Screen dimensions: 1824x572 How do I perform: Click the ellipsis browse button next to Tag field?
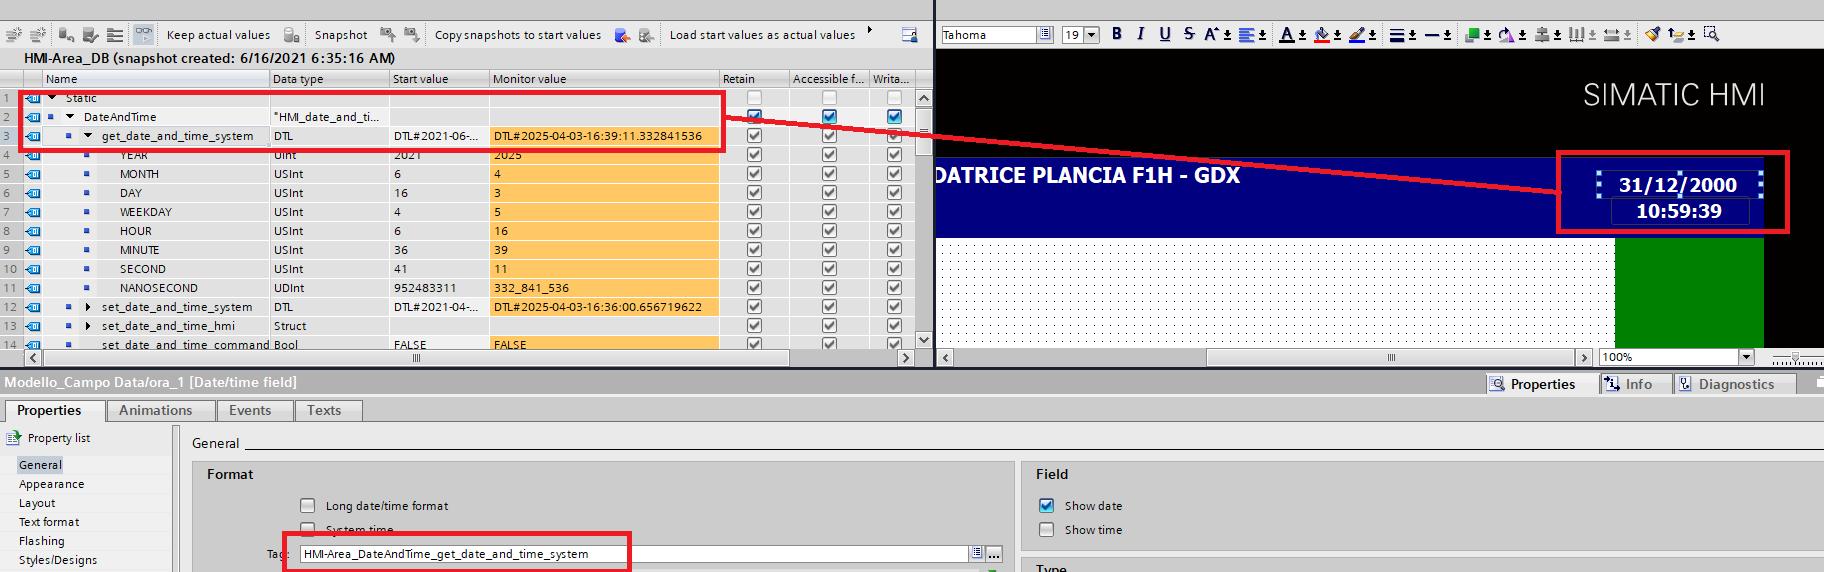994,554
